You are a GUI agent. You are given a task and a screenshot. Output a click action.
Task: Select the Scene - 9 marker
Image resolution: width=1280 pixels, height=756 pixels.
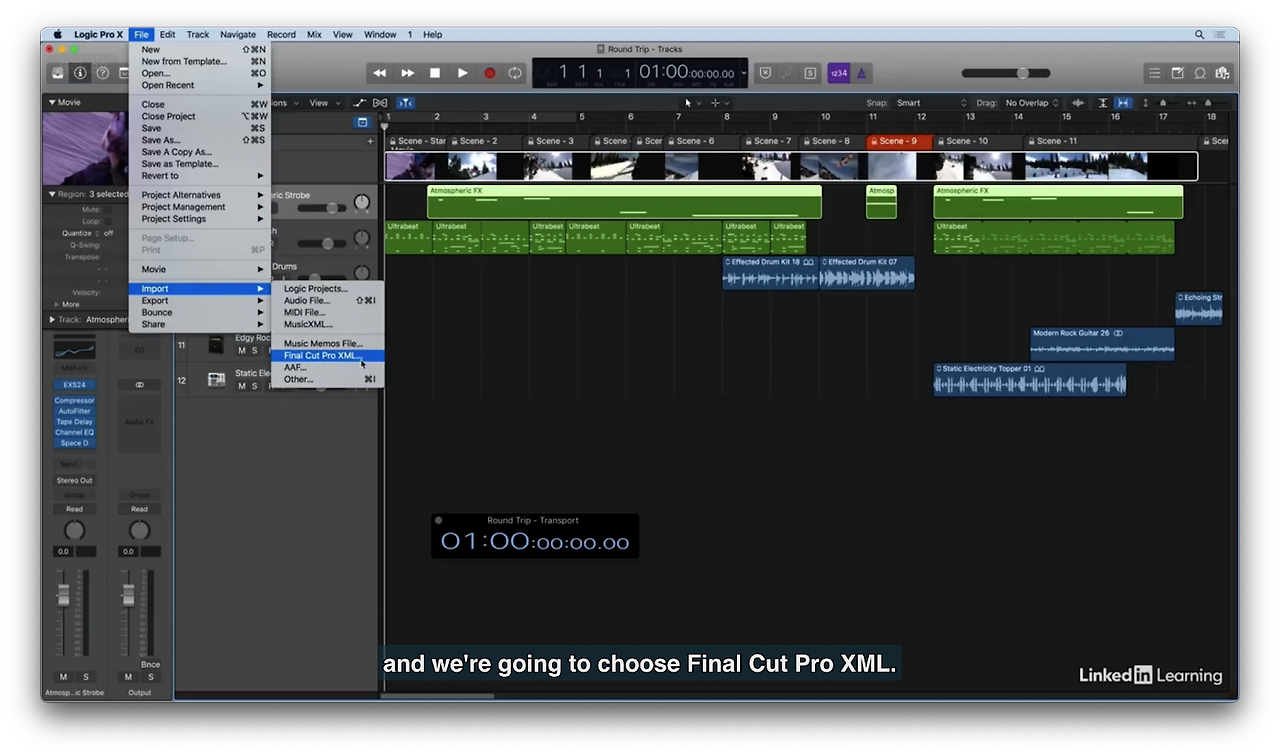tap(899, 141)
